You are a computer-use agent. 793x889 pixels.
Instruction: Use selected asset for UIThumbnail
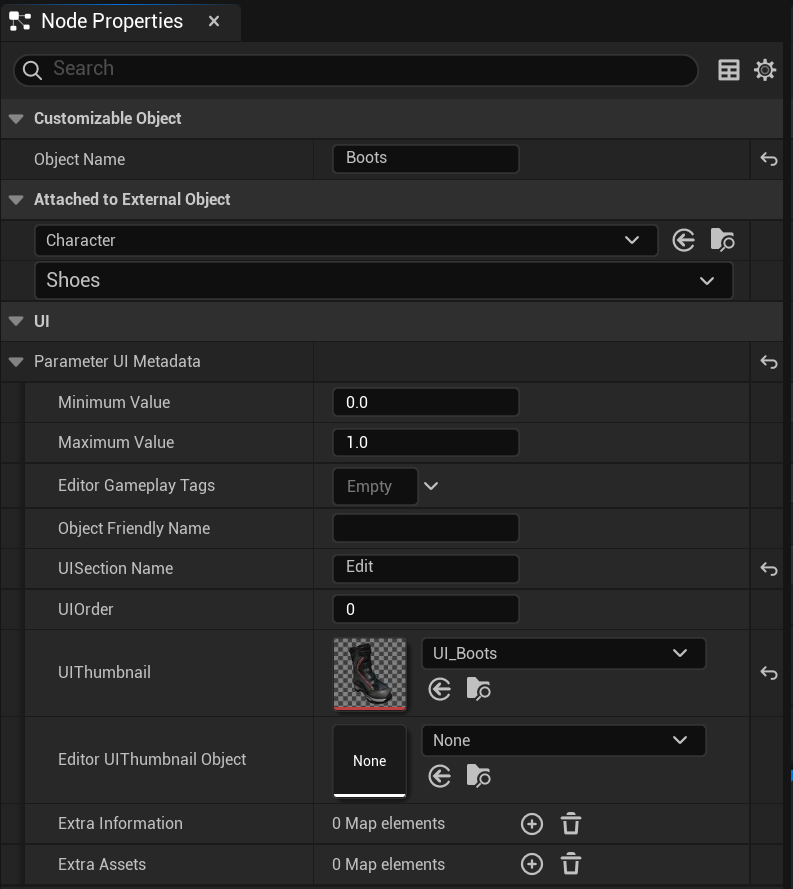440,689
